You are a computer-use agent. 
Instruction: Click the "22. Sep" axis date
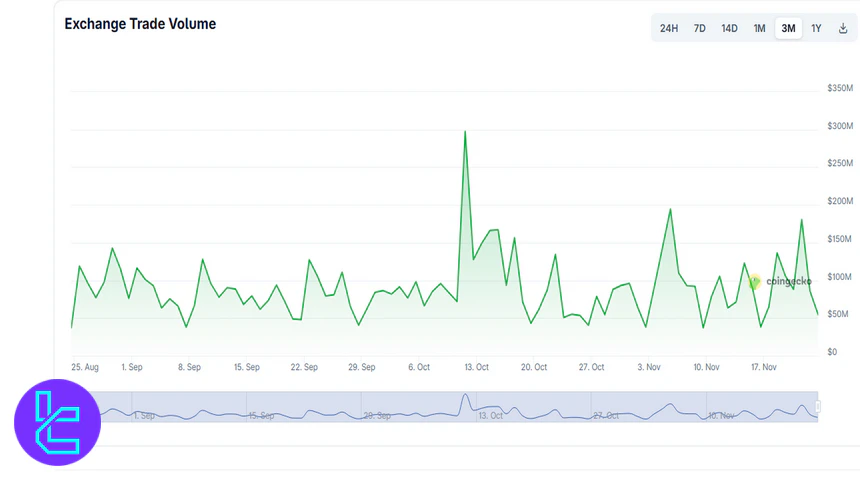(x=304, y=367)
